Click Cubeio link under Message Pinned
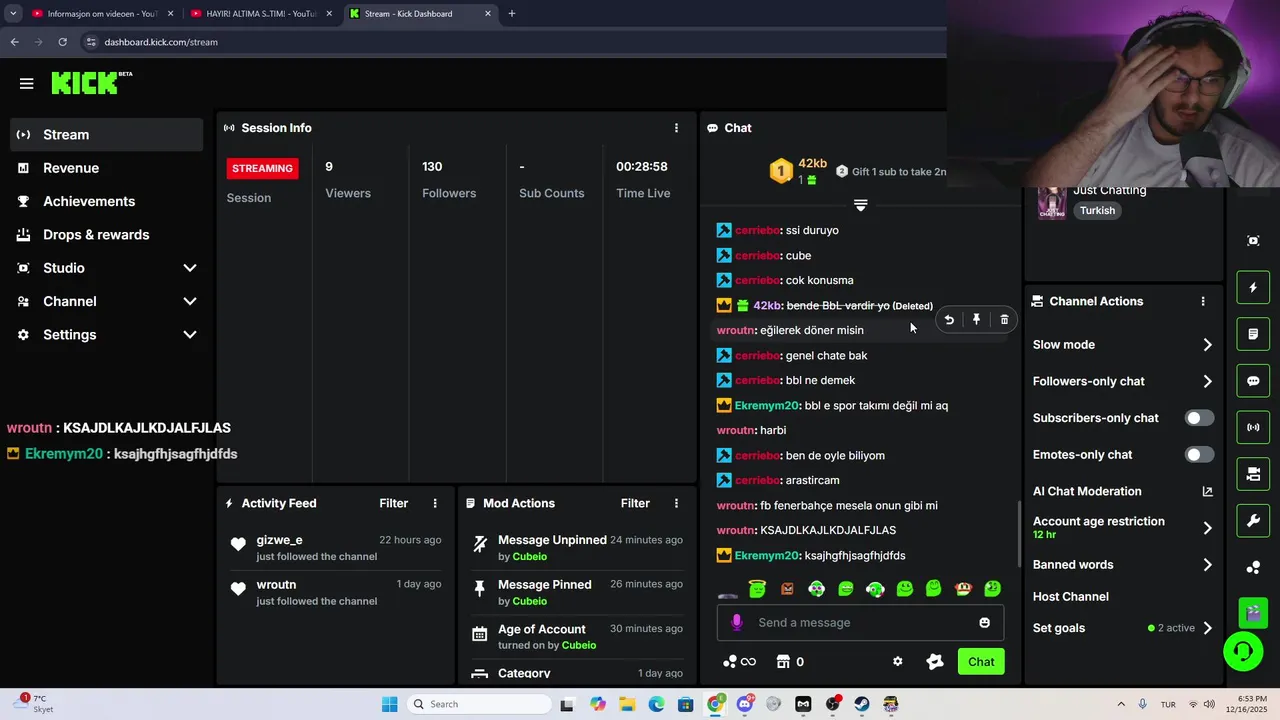 529,602
